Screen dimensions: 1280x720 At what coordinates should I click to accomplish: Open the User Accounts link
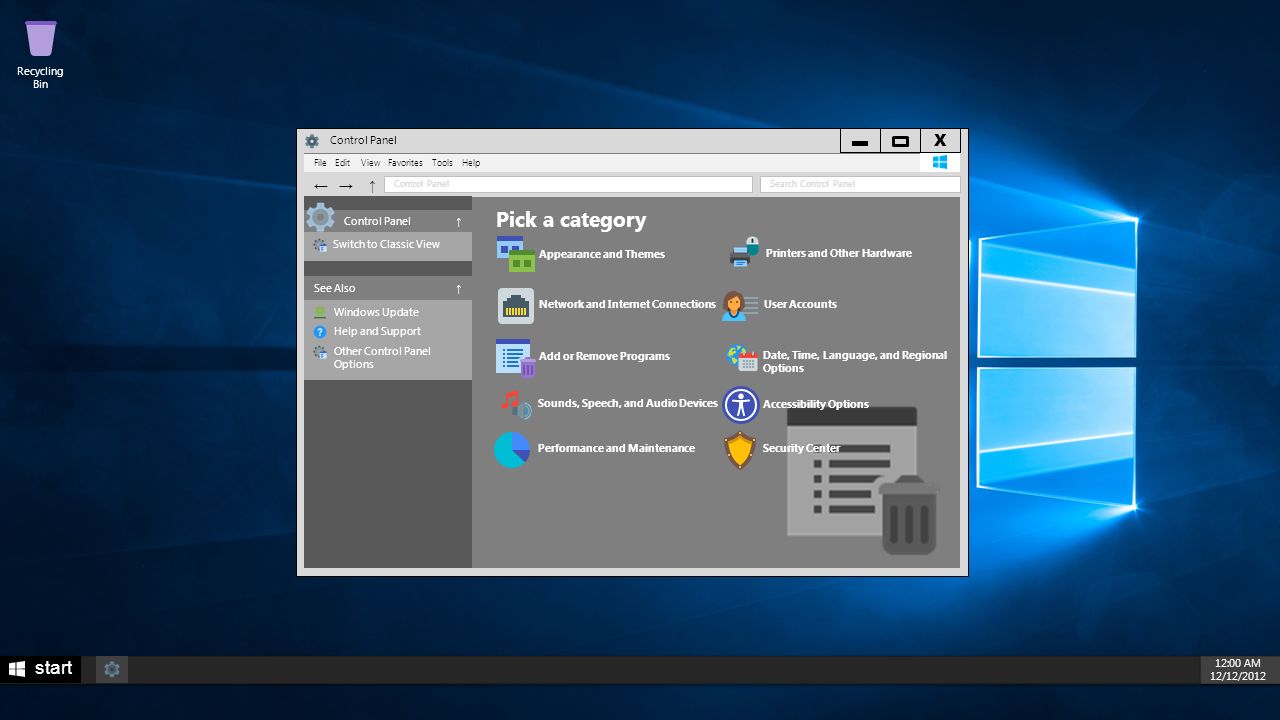point(800,304)
